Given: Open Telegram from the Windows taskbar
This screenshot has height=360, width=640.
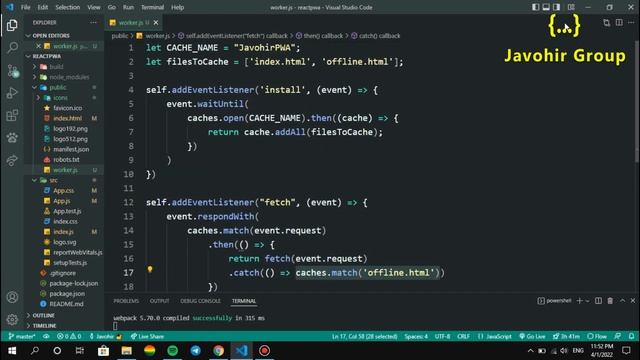Looking at the screenshot, I should pyautogui.click(x=196, y=351).
